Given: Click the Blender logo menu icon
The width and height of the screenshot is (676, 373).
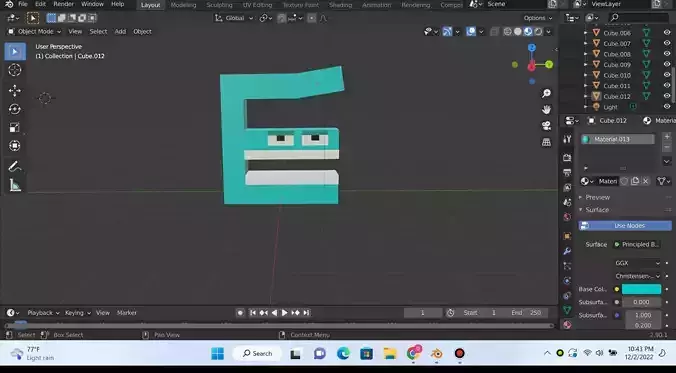Looking at the screenshot, I should tap(9, 4).
